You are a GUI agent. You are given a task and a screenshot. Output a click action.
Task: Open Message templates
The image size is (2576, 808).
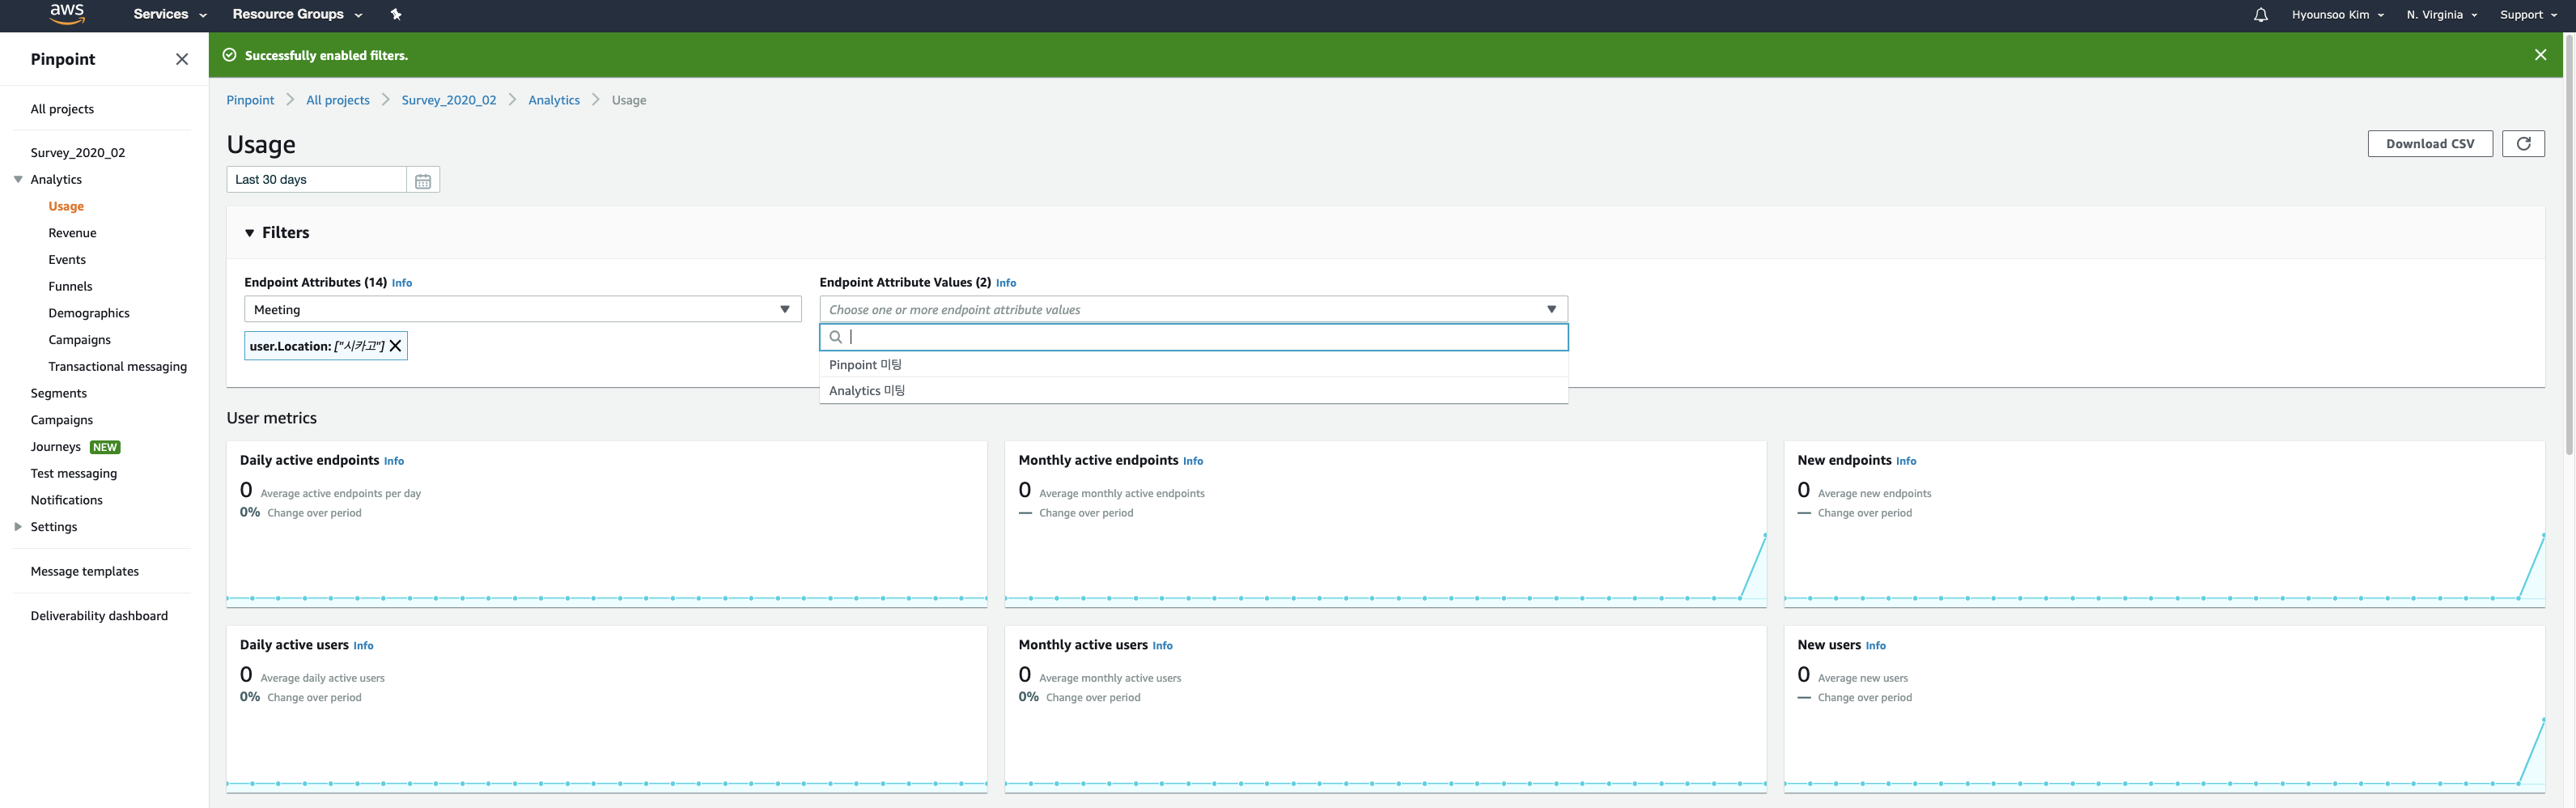click(x=85, y=572)
